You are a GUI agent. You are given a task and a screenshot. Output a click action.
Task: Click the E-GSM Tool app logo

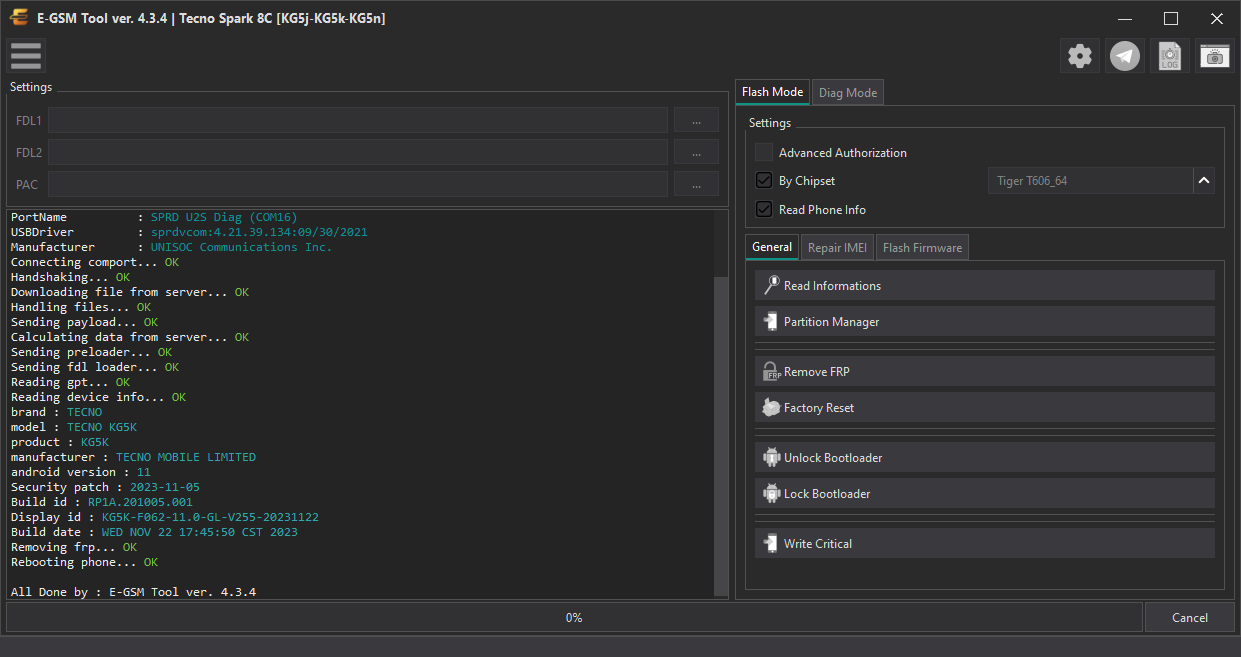click(x=19, y=18)
